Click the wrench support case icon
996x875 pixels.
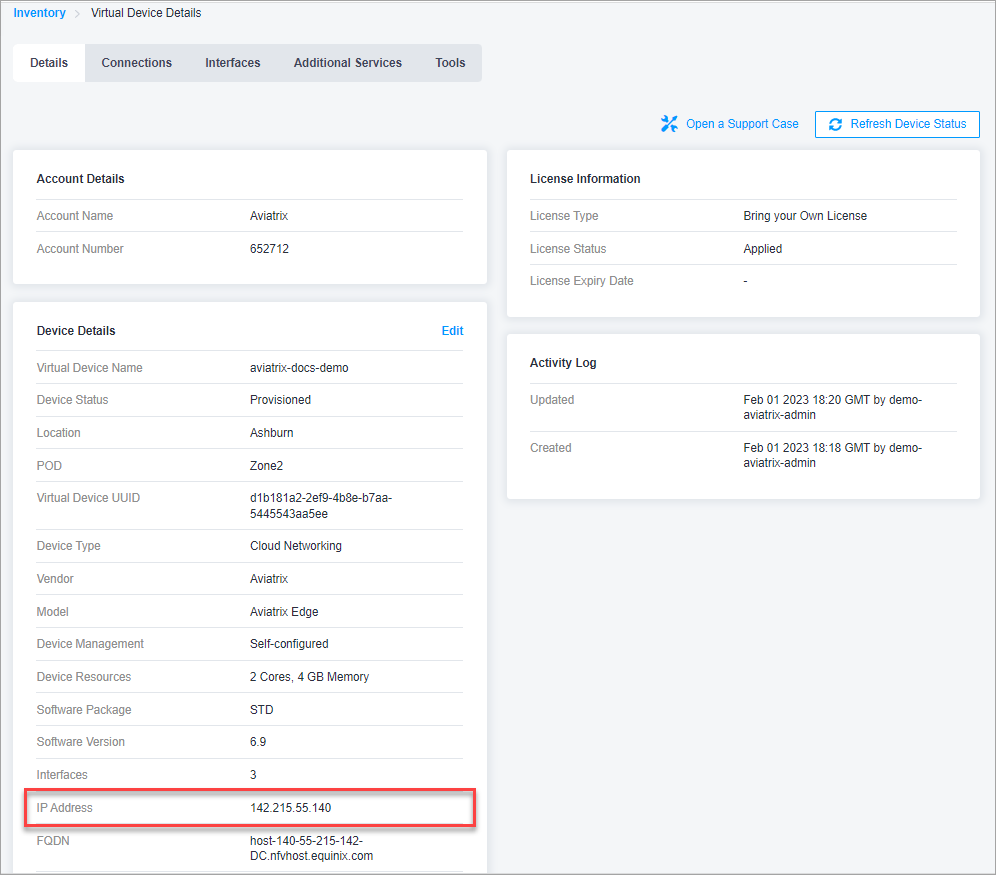pyautogui.click(x=670, y=124)
